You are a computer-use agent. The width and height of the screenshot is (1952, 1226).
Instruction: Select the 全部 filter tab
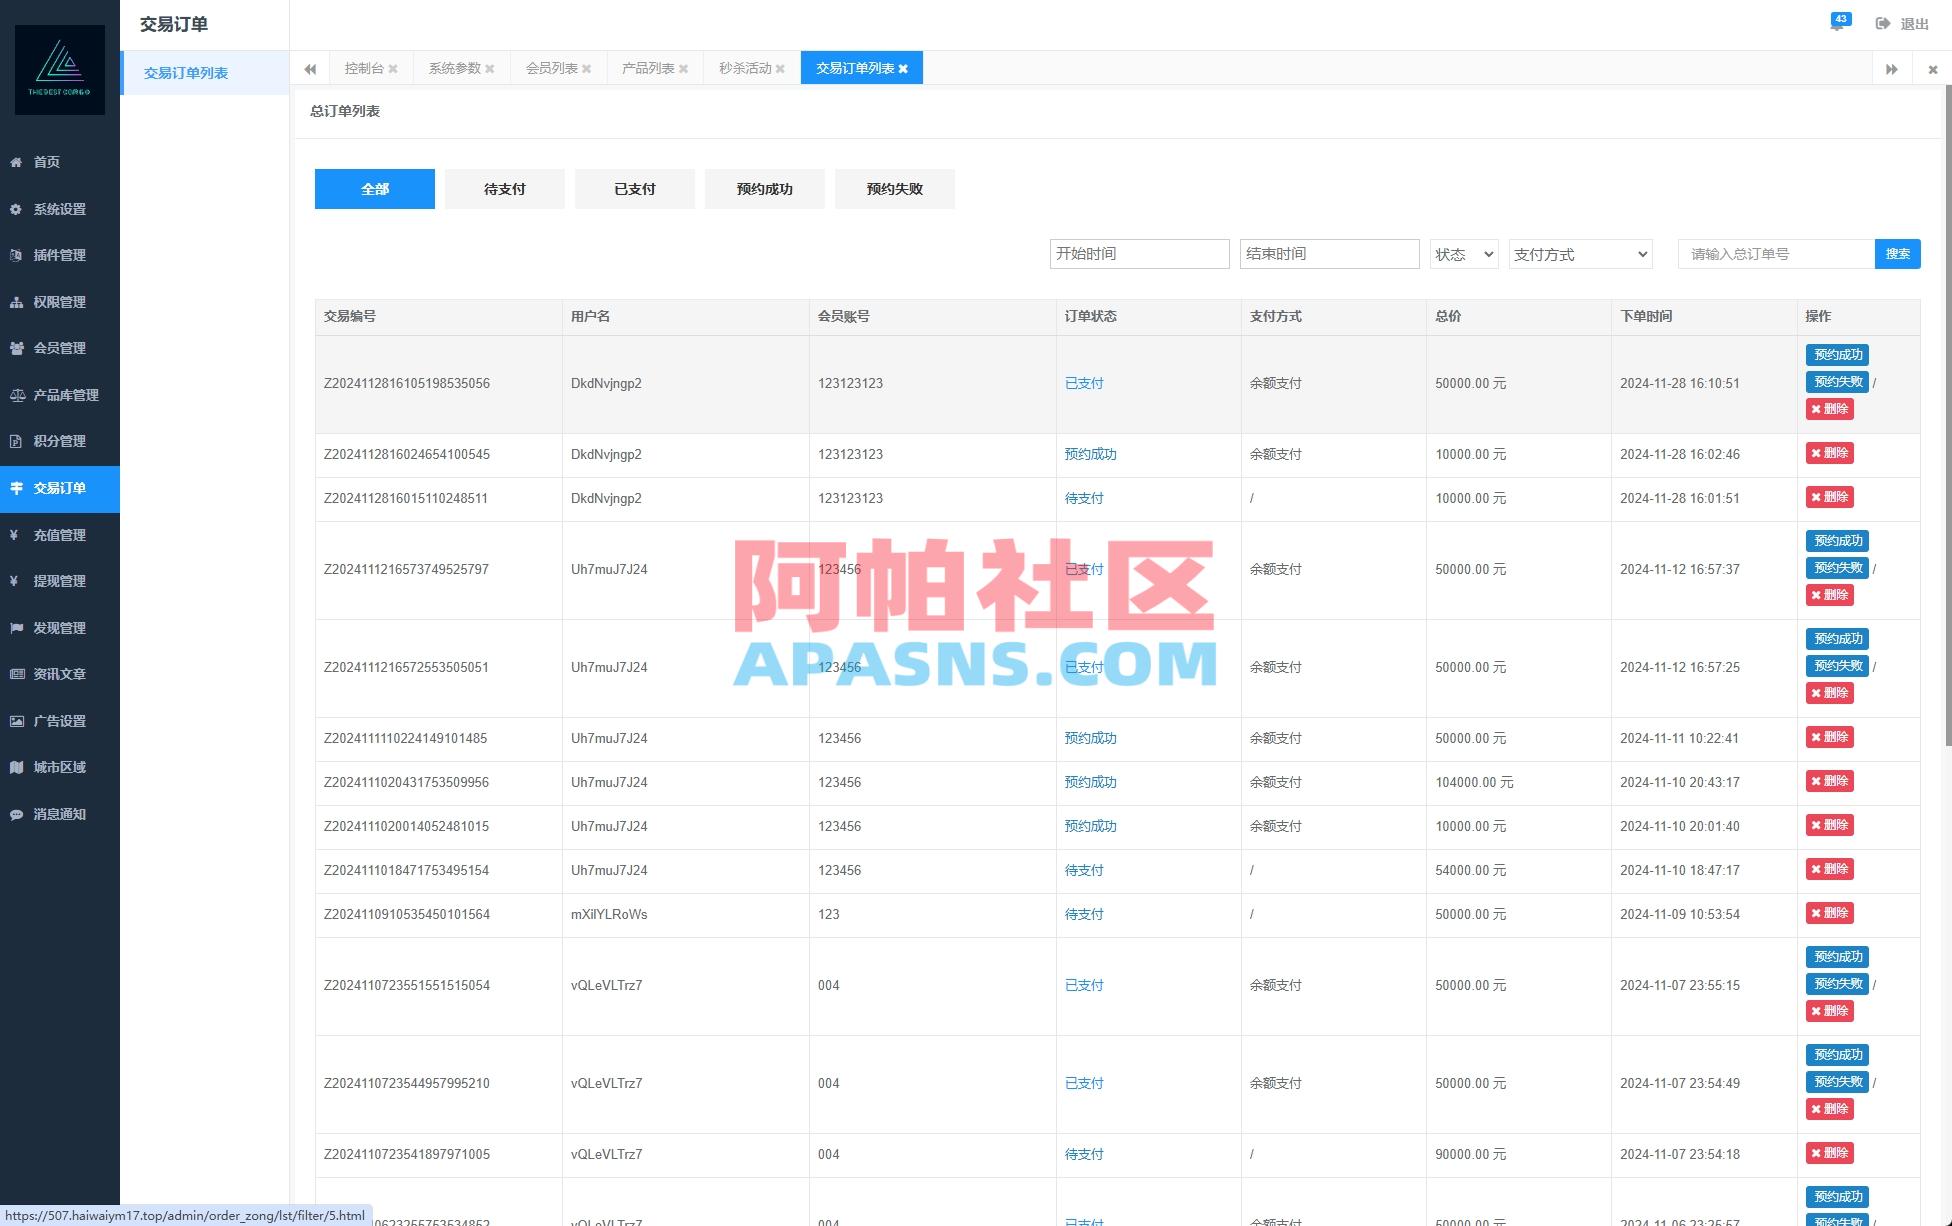[374, 188]
